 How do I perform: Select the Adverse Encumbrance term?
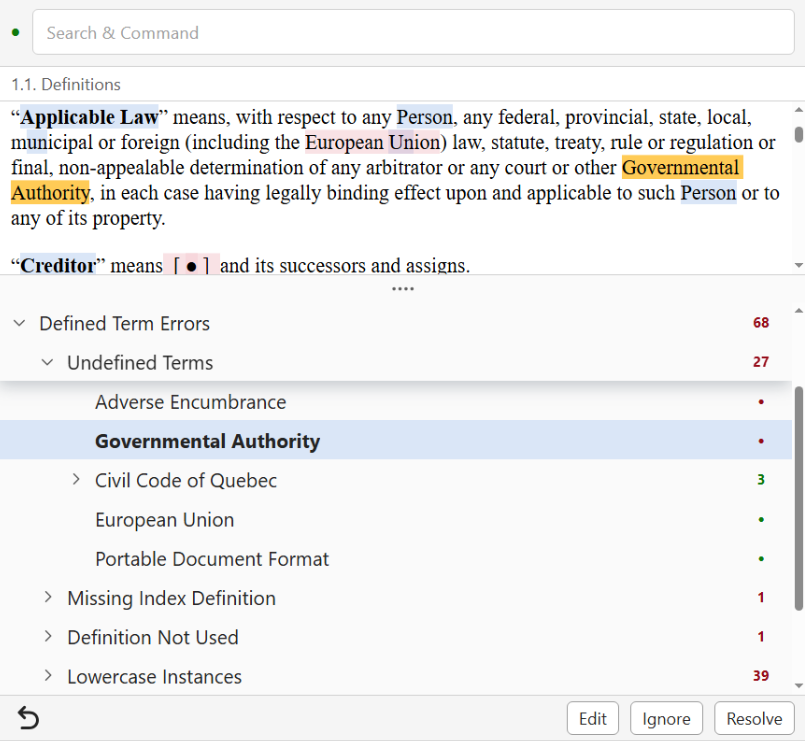point(396,402)
